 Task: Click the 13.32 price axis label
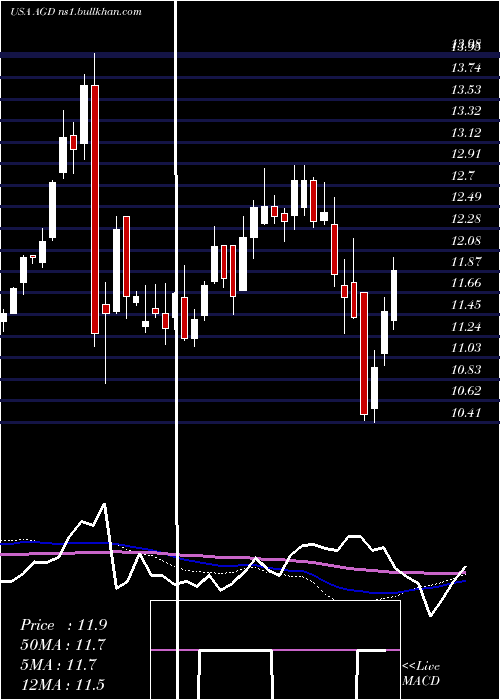pos(467,111)
